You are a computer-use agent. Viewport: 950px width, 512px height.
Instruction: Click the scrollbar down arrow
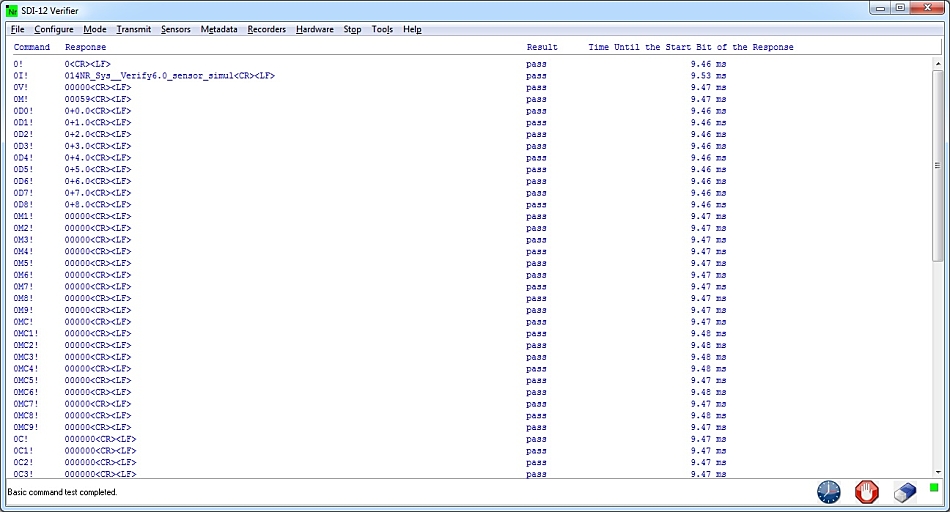(938, 472)
